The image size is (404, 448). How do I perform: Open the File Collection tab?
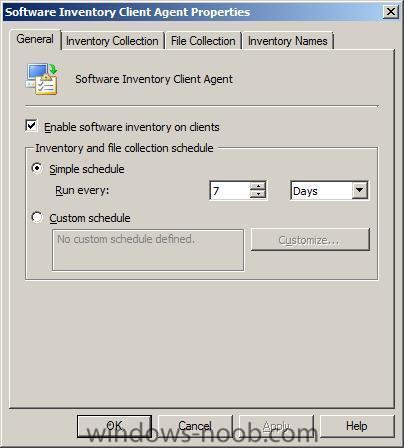pyautogui.click(x=203, y=41)
